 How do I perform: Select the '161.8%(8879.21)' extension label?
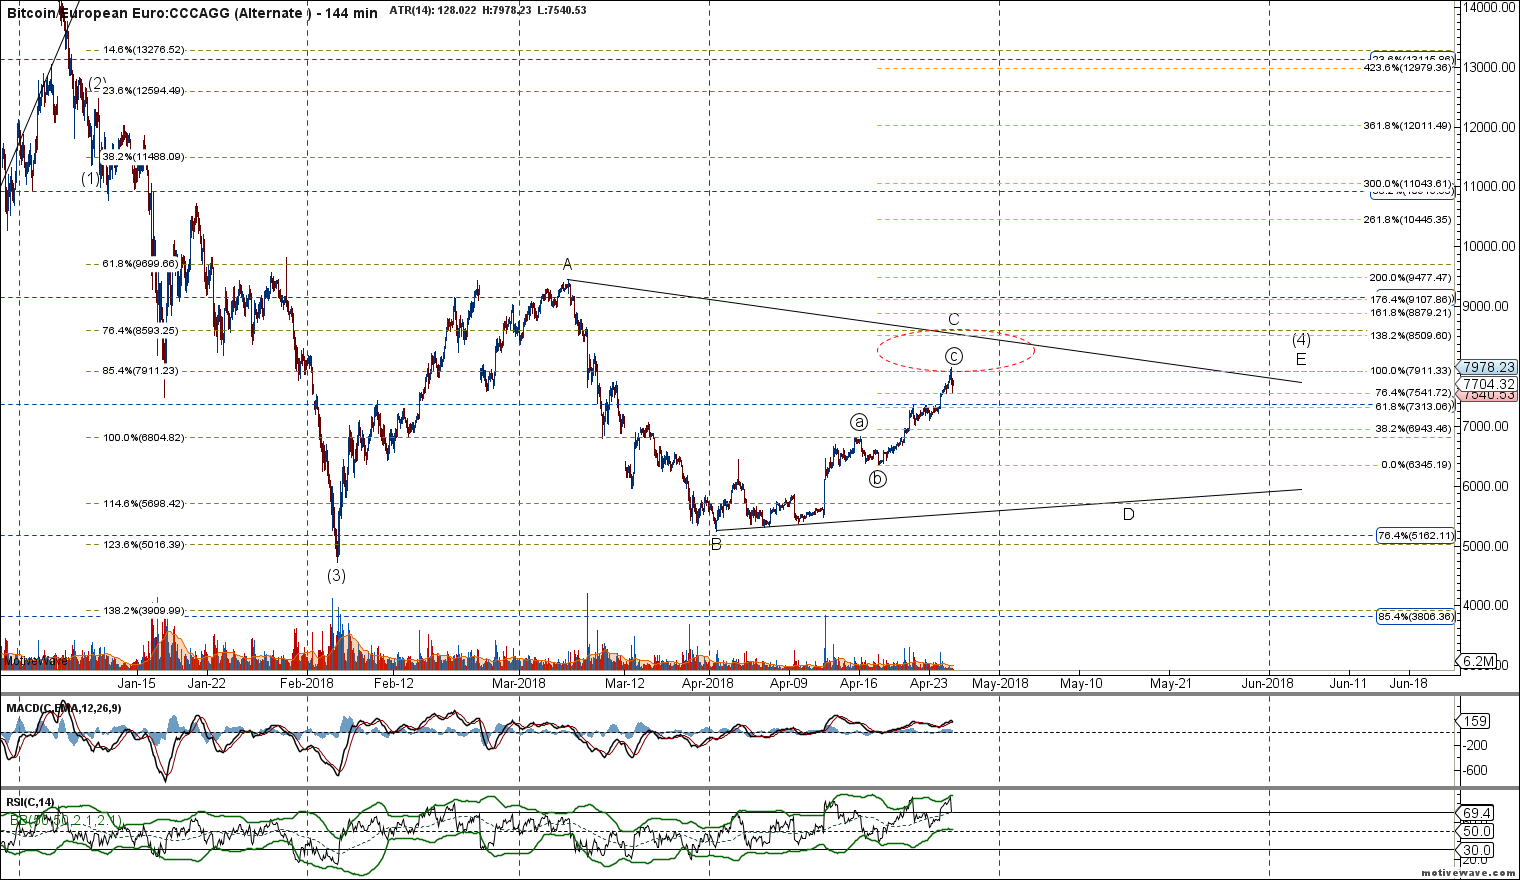[1411, 312]
